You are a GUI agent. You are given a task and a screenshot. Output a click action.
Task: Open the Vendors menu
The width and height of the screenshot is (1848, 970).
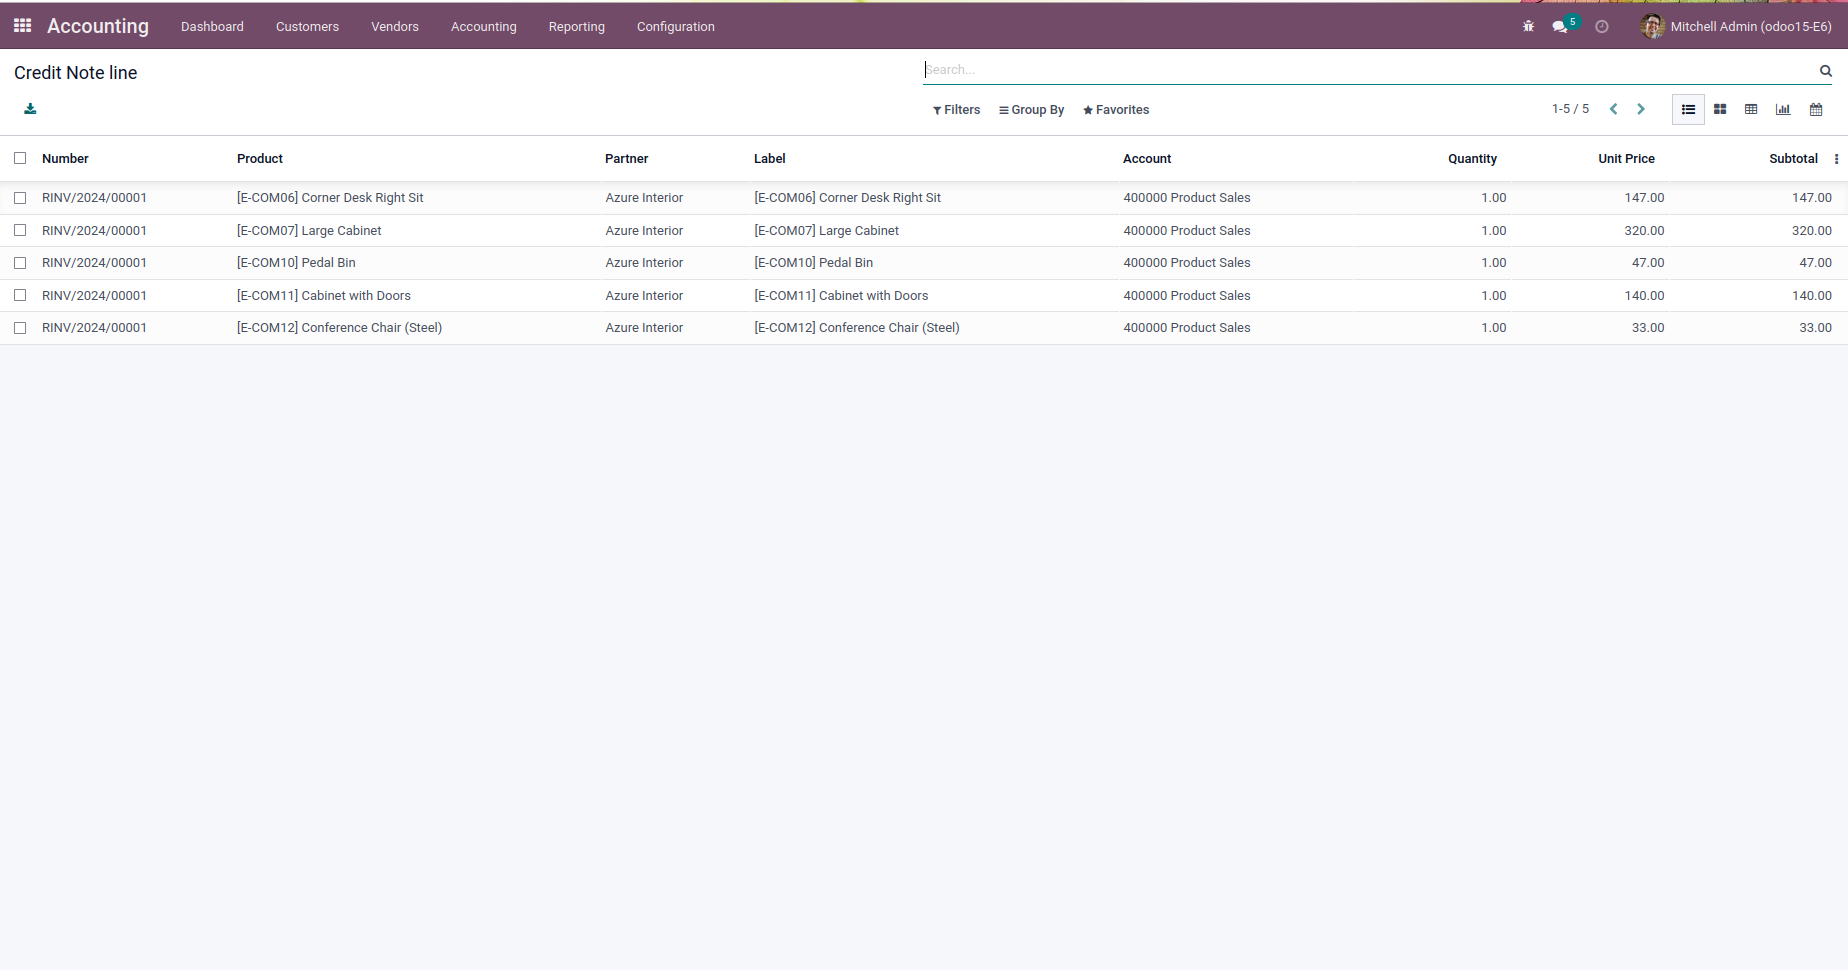pos(395,27)
